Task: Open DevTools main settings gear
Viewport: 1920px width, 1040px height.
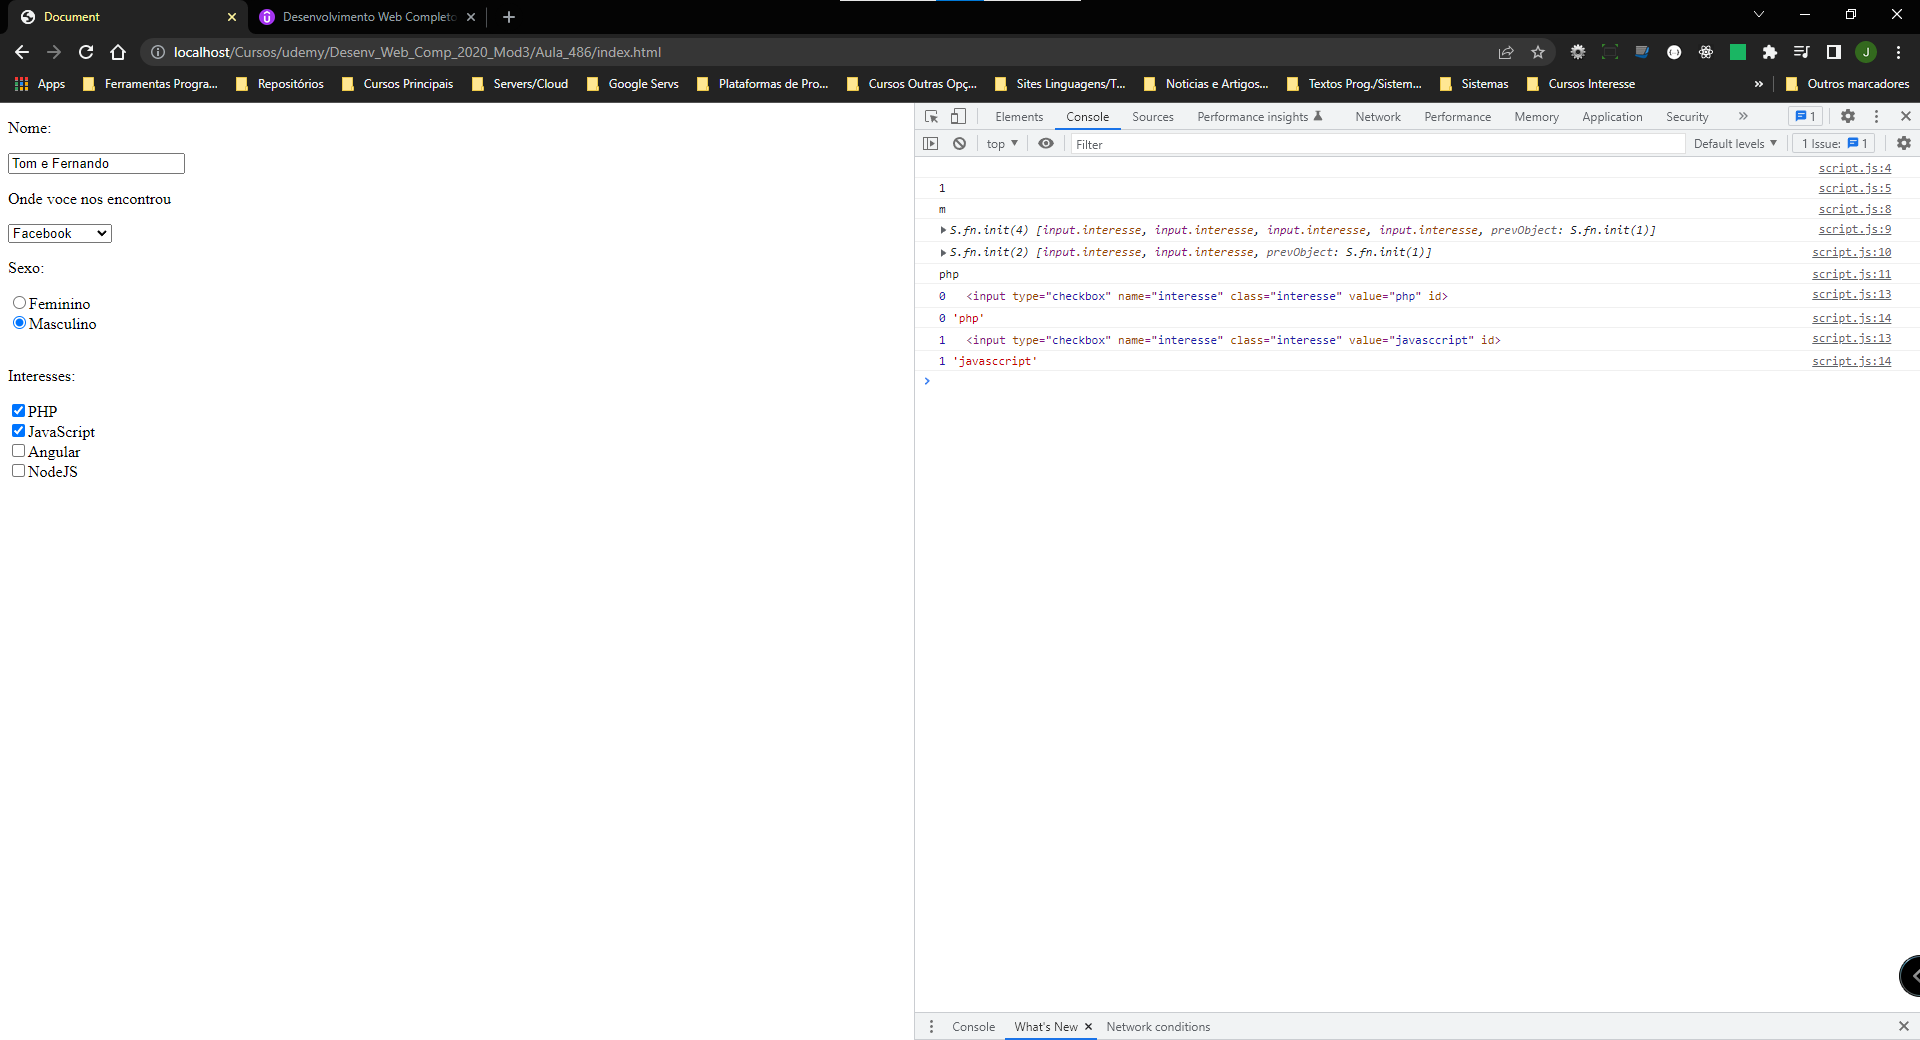Action: (x=1848, y=116)
